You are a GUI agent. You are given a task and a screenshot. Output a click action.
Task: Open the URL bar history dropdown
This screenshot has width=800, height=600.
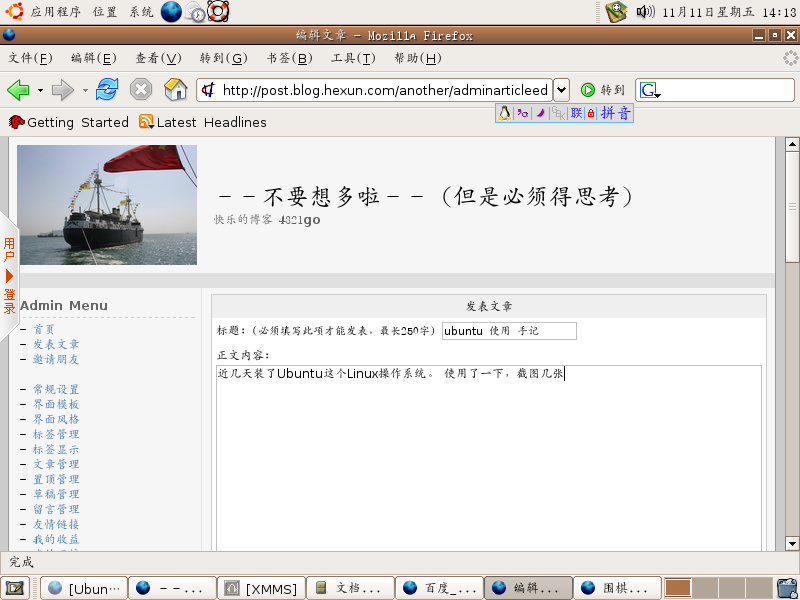tap(561, 91)
